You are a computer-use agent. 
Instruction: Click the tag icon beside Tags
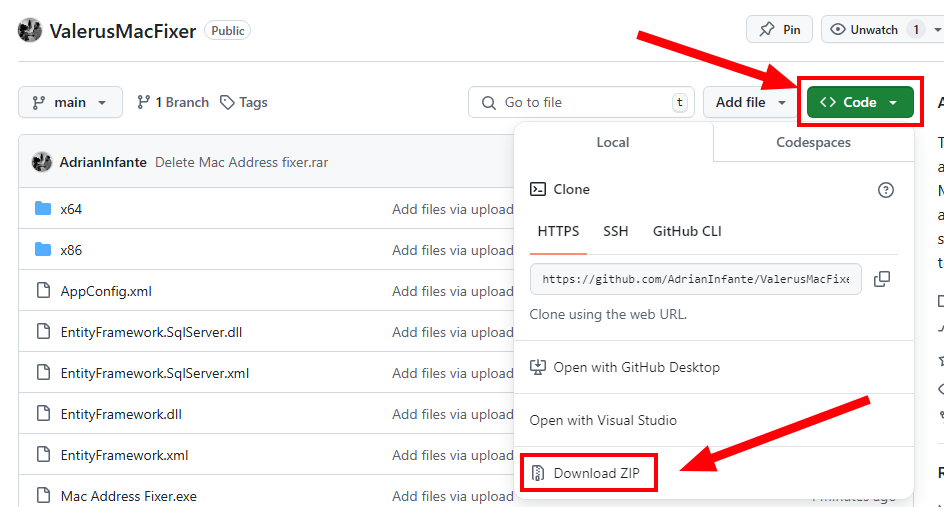[227, 102]
